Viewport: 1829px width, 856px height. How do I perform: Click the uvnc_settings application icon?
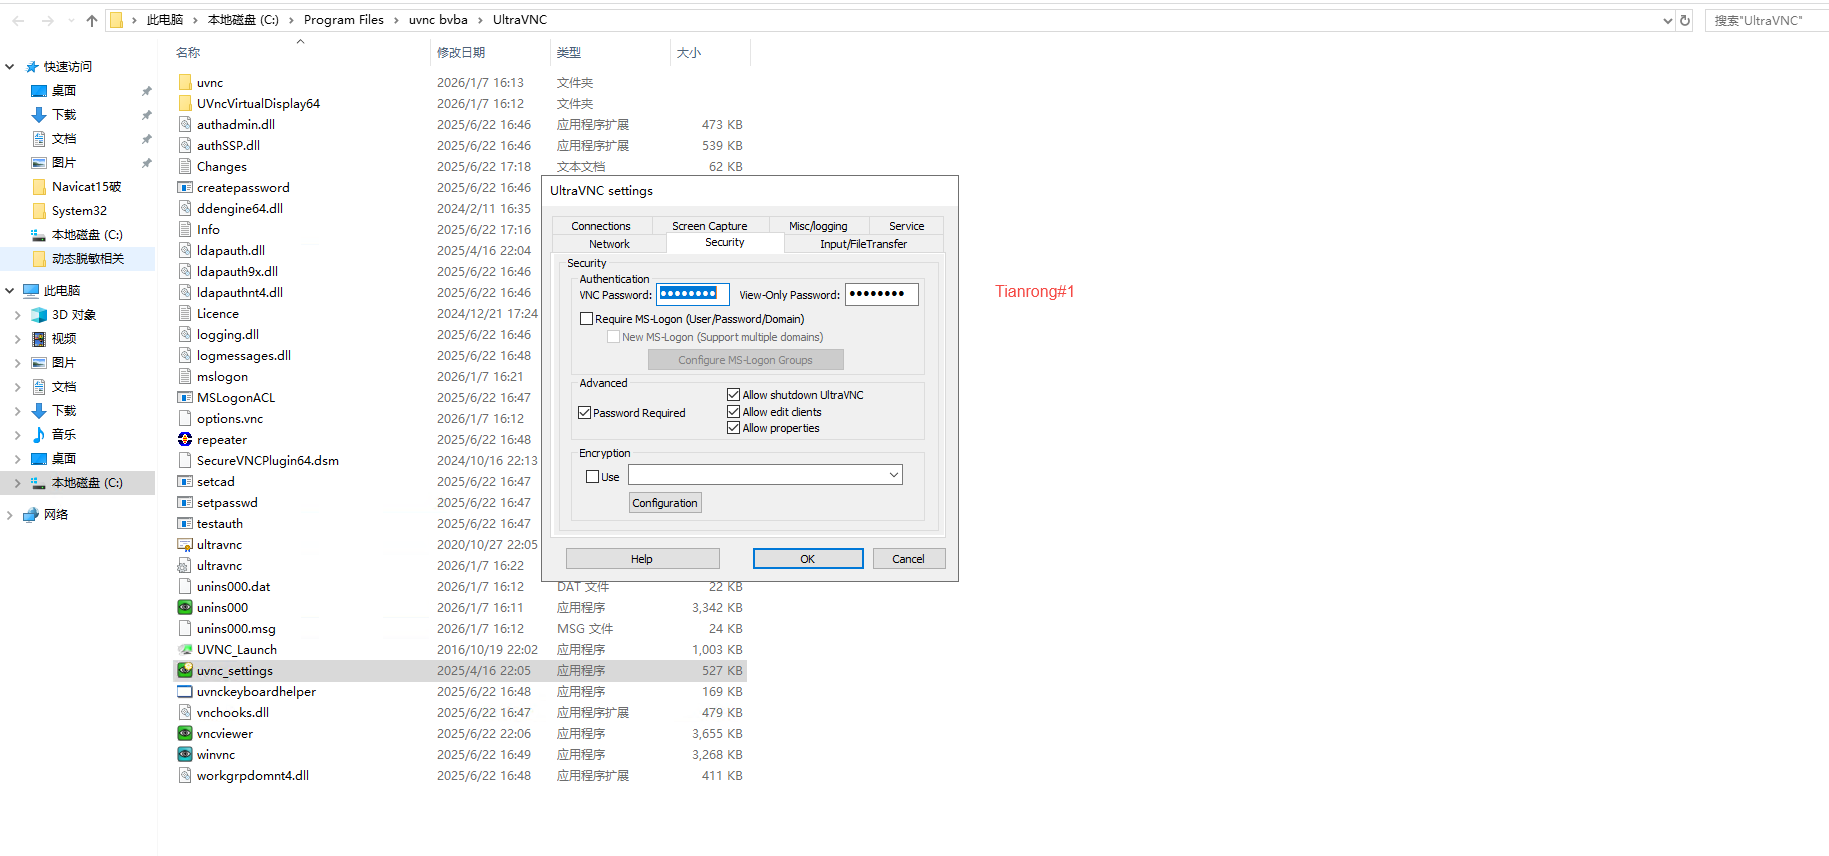[x=185, y=670]
